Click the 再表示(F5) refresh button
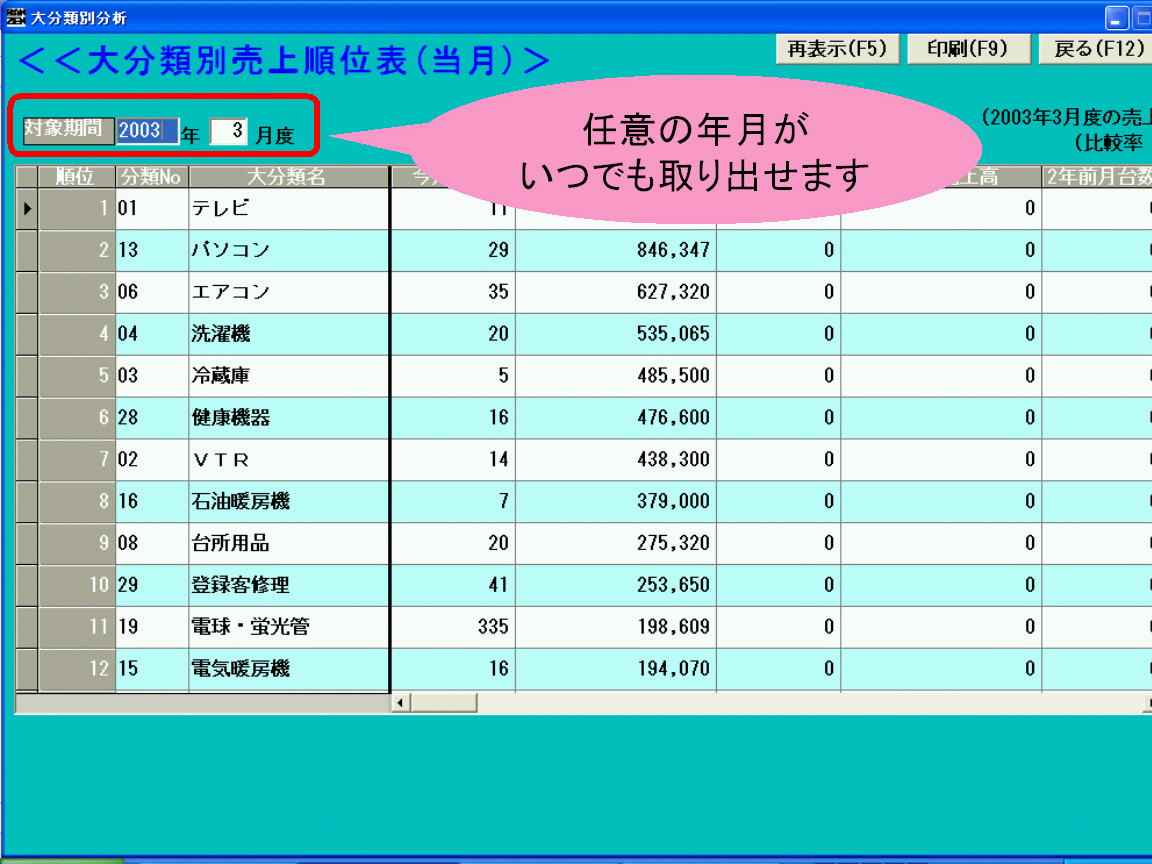1152x864 pixels. pyautogui.click(x=837, y=49)
